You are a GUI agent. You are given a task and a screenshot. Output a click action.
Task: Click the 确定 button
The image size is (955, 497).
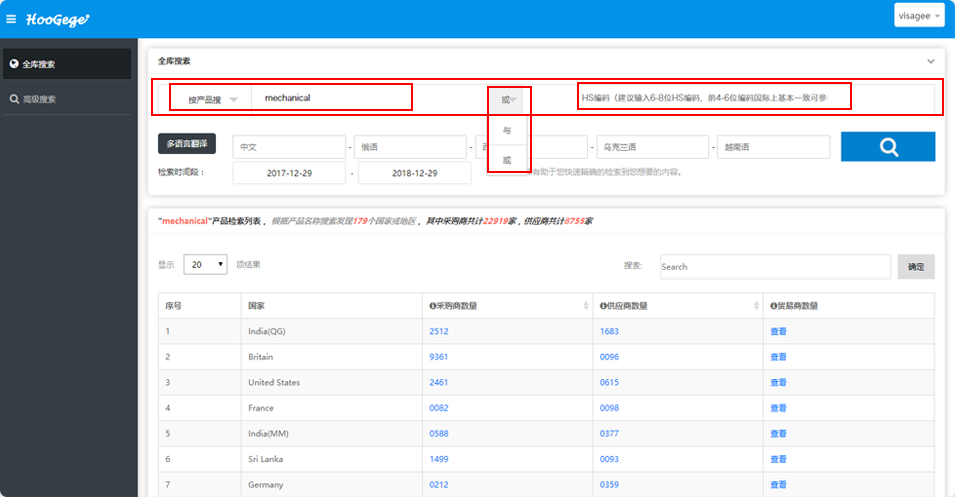916,267
